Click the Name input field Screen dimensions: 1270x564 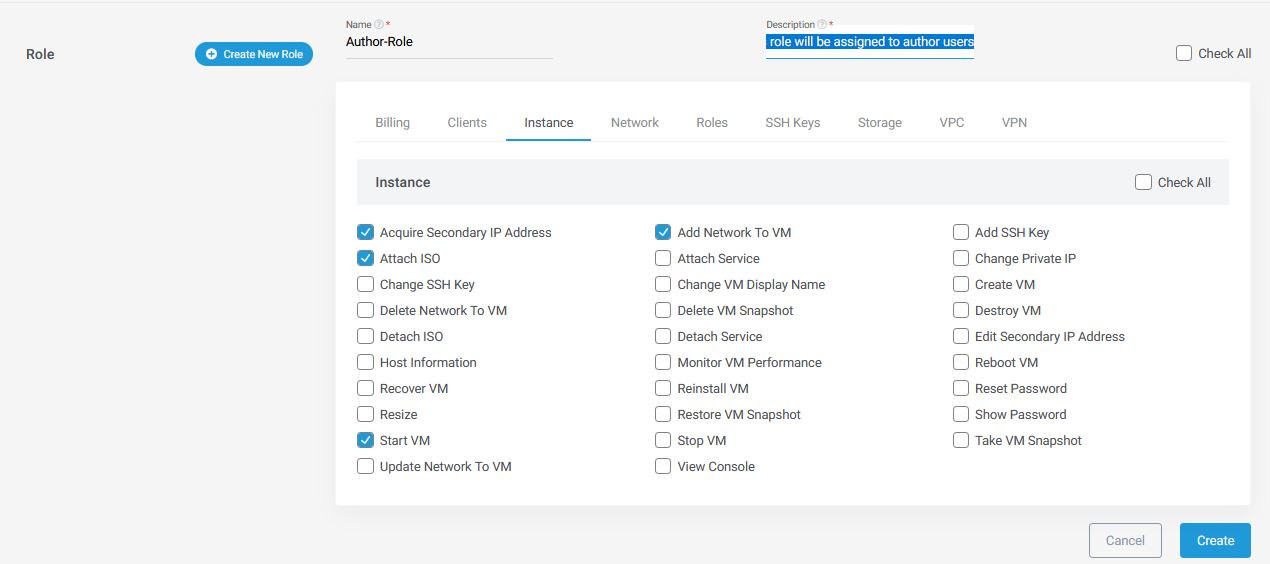(x=449, y=43)
